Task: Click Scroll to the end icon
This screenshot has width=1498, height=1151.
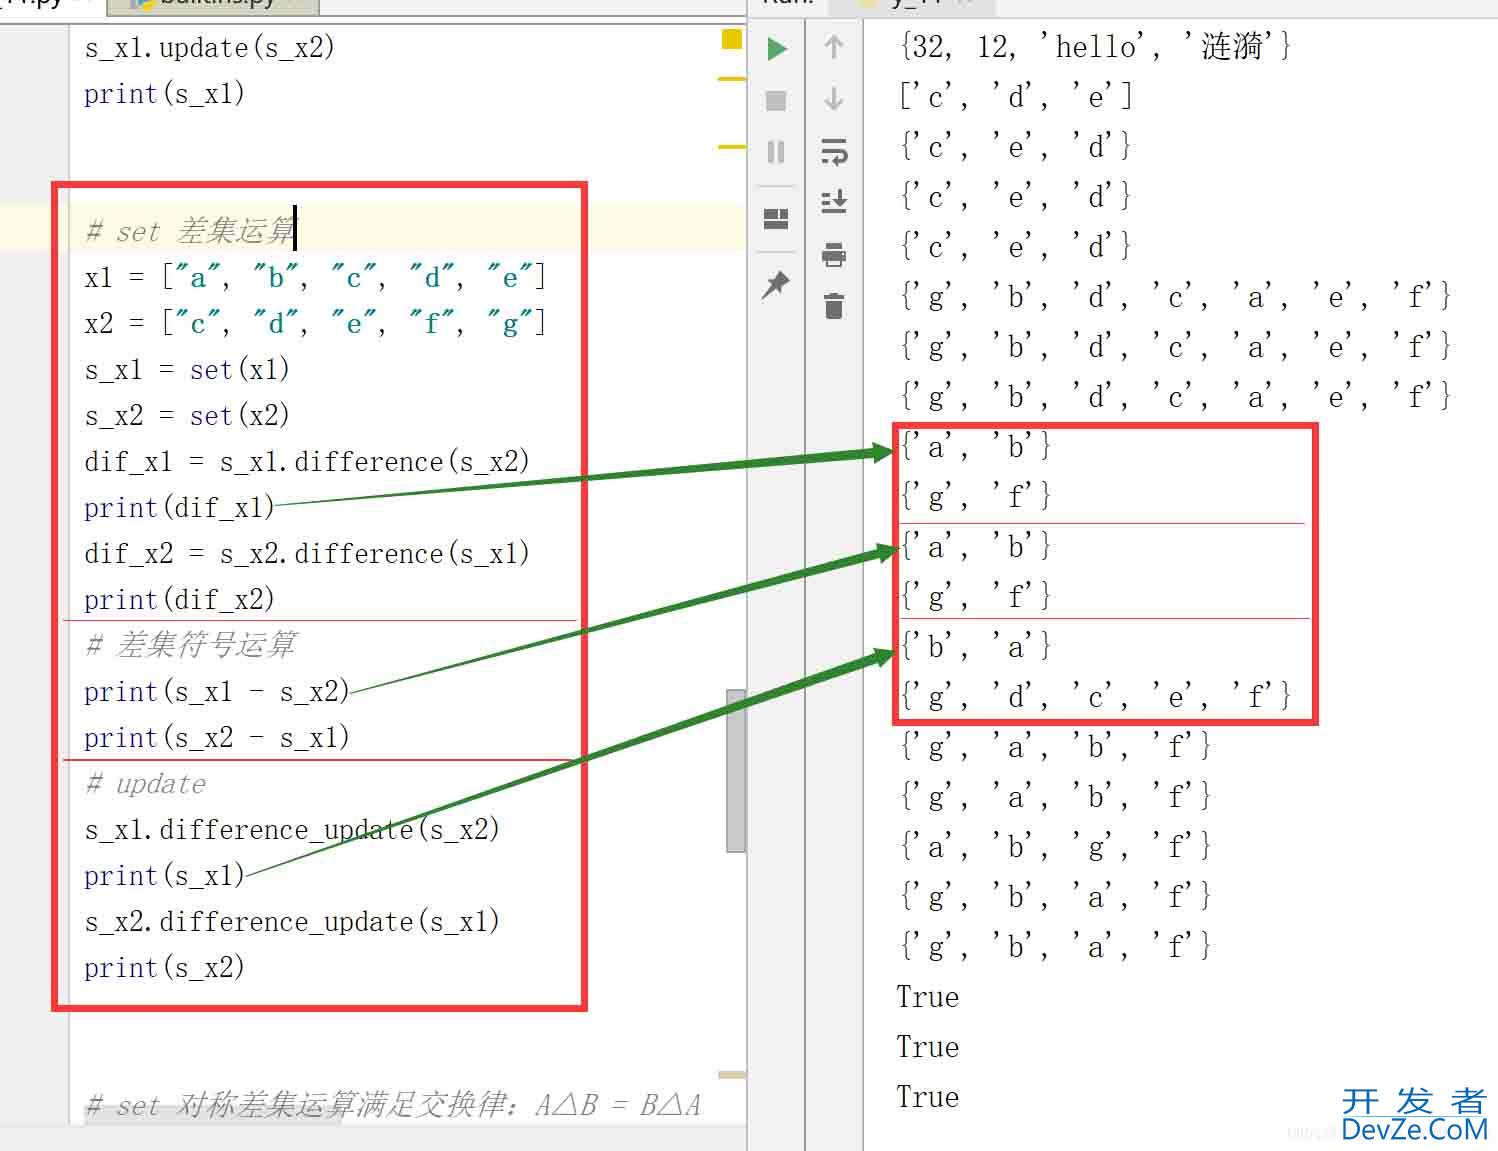Action: point(834,202)
